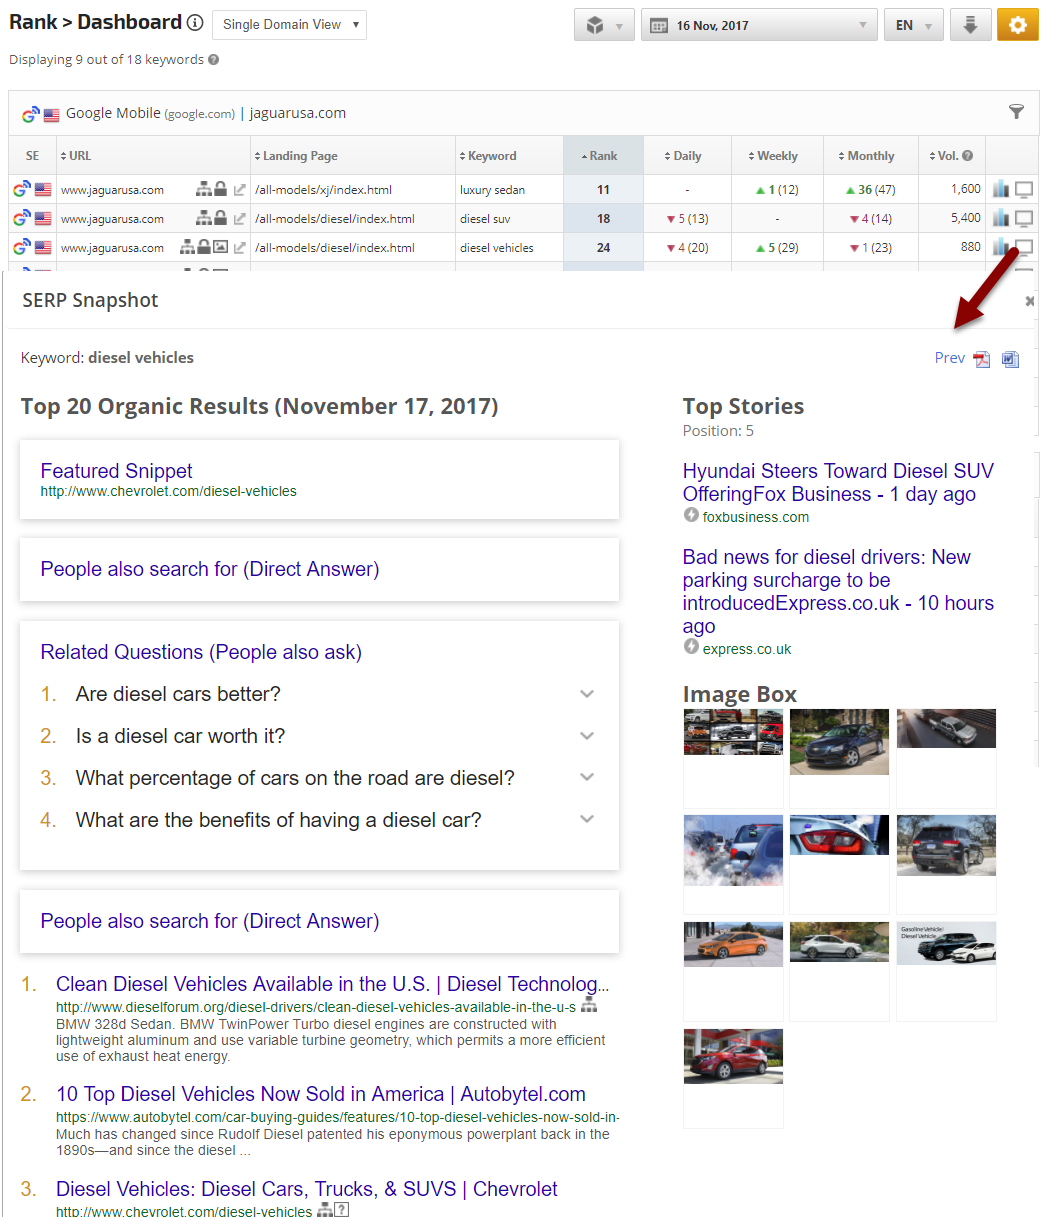Click the download export icon button
The image size is (1049, 1217).
click(970, 25)
